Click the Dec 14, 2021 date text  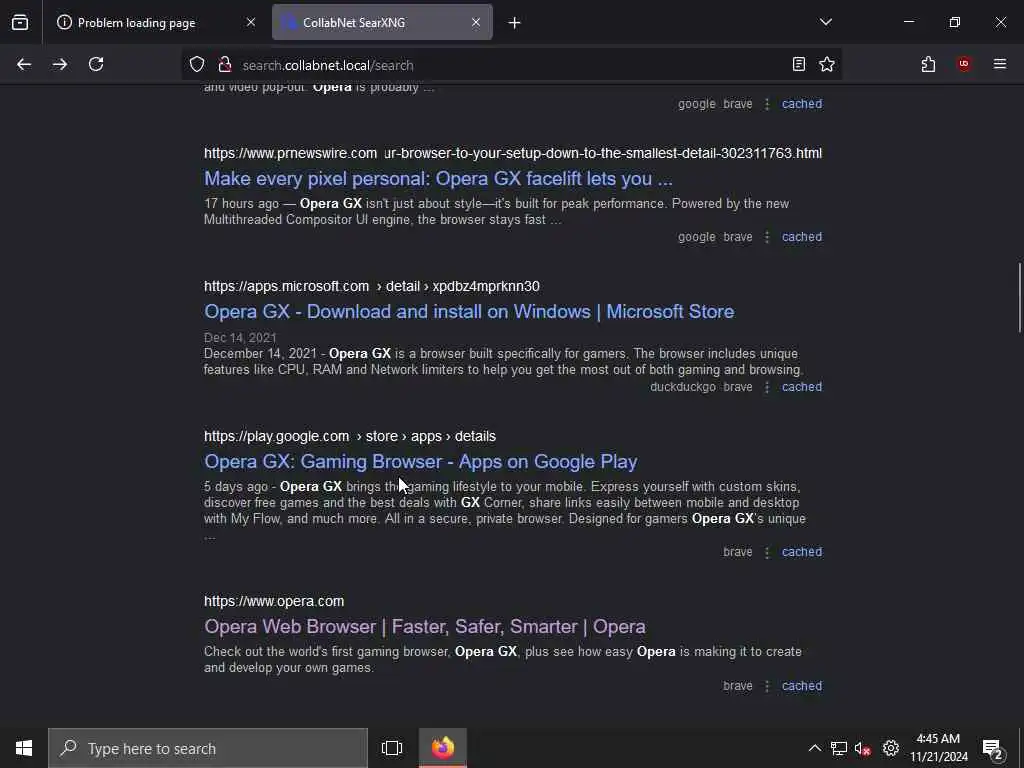[240, 338]
